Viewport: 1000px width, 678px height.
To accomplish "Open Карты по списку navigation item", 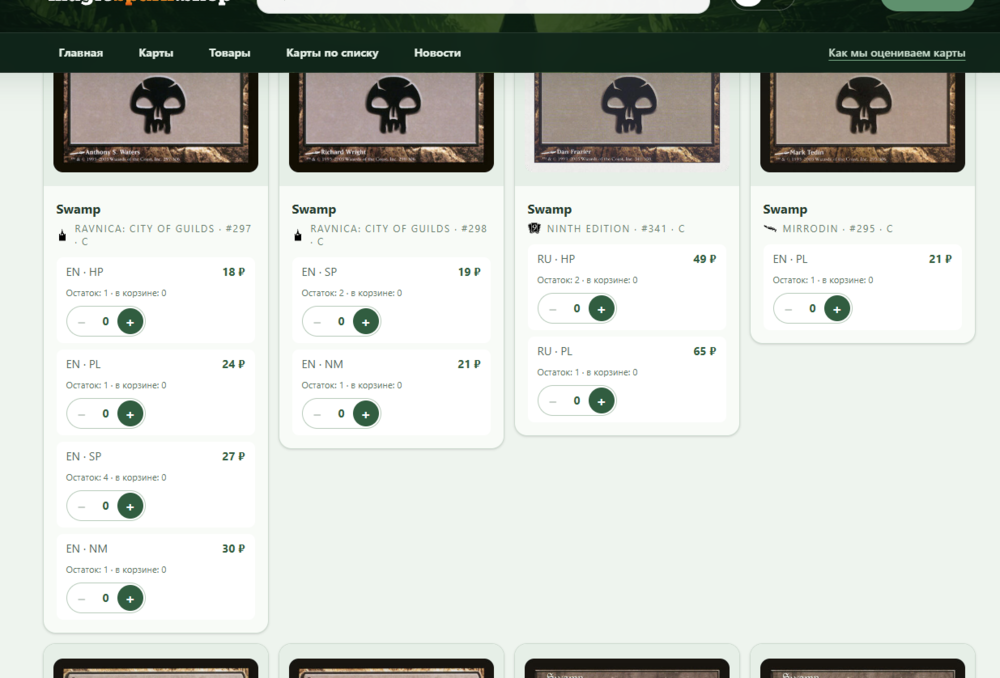I will click(332, 53).
